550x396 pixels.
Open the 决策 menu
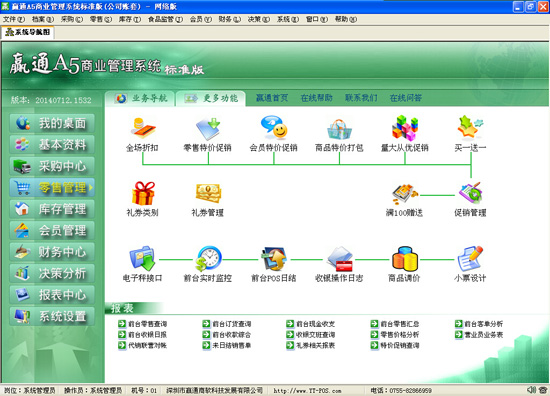(259, 19)
